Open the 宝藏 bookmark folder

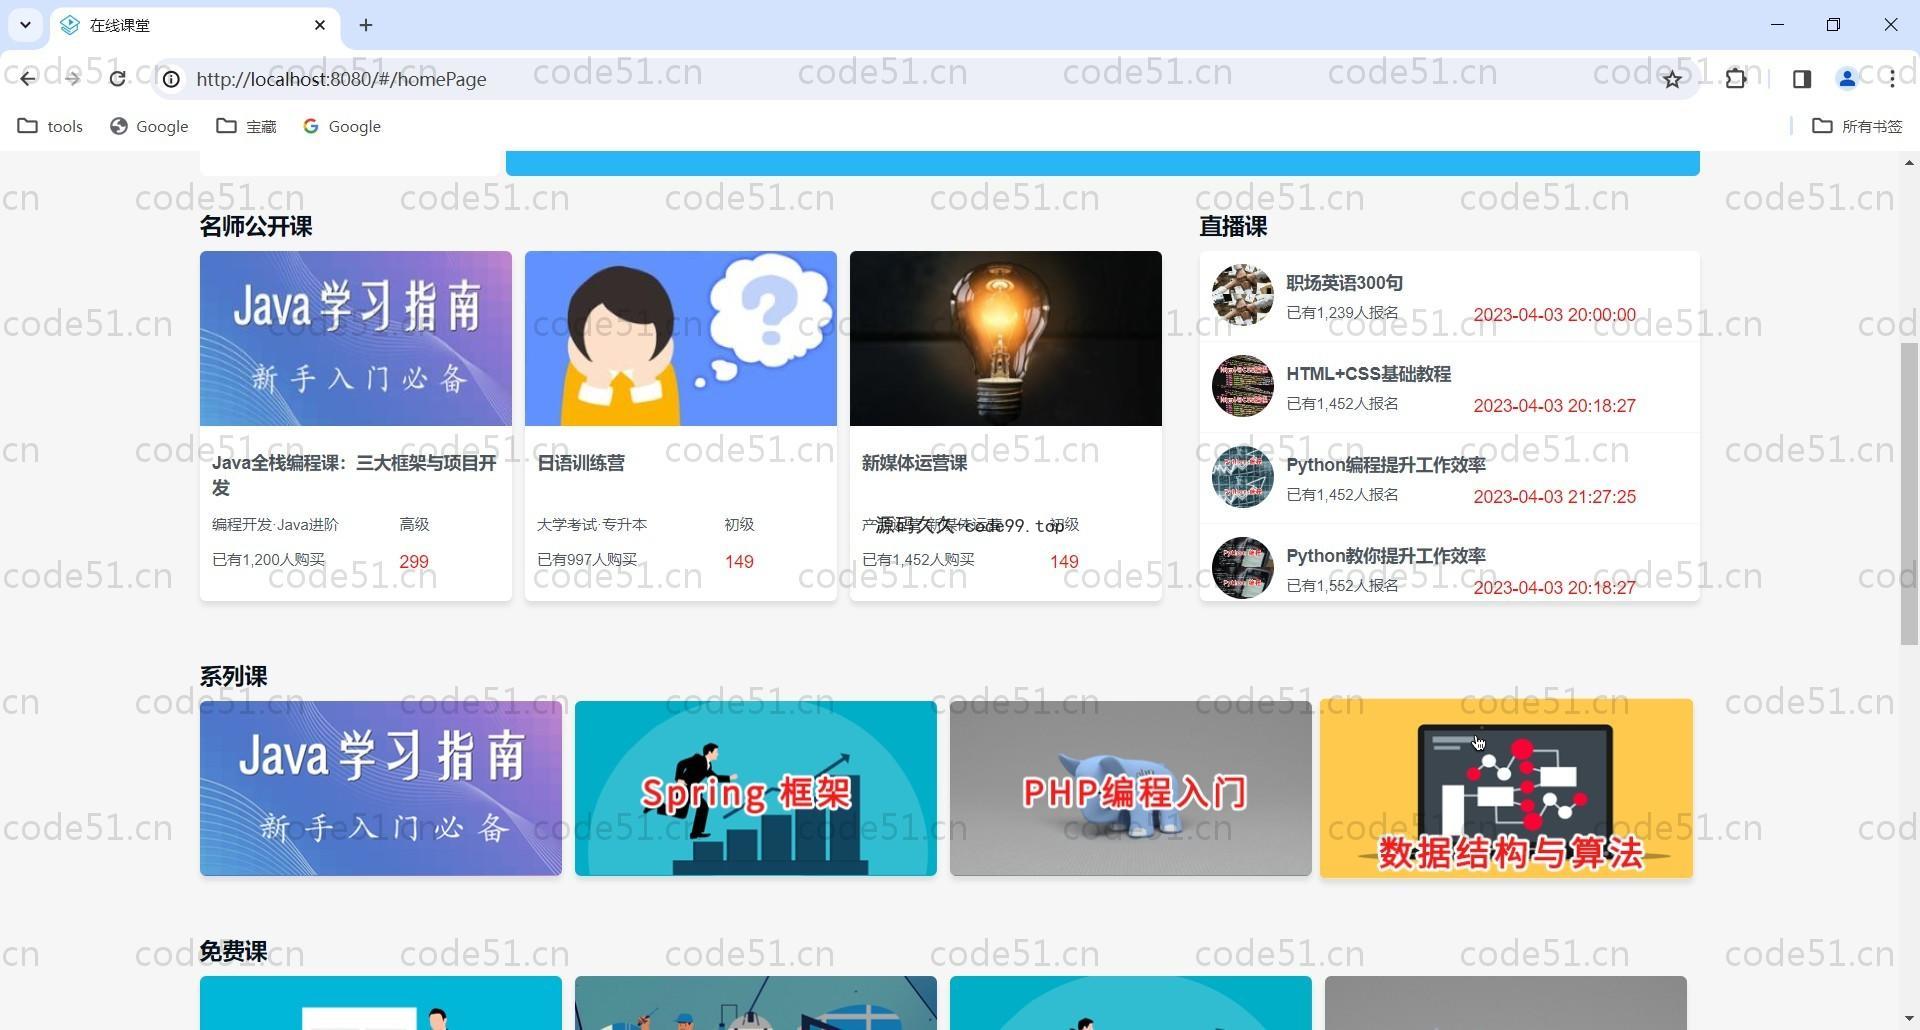point(246,126)
